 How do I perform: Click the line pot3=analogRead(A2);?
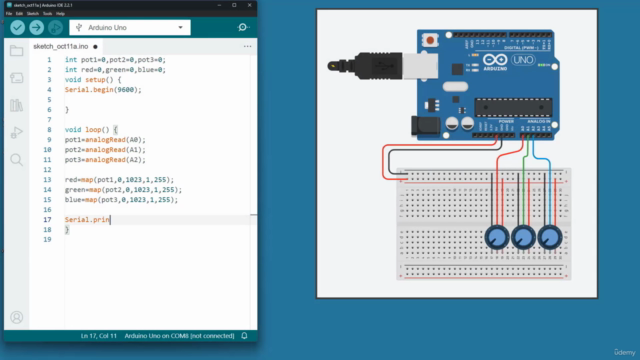tap(105, 160)
